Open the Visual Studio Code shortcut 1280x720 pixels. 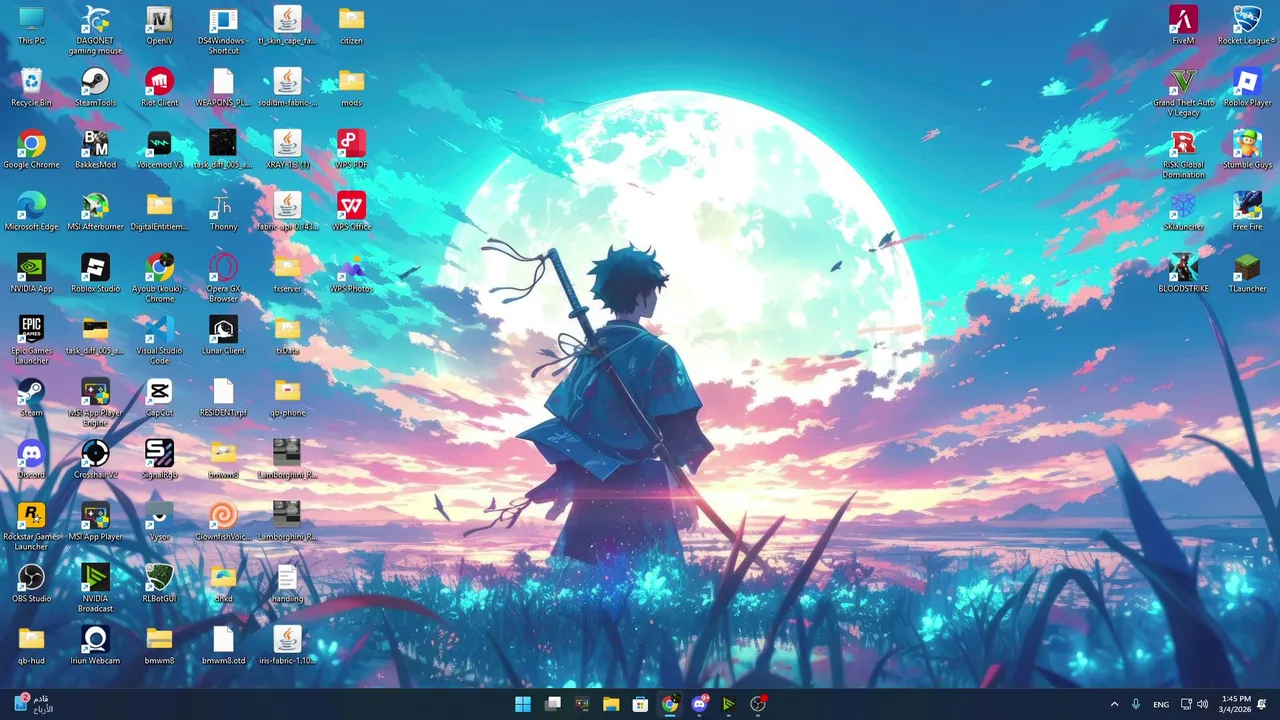[x=159, y=340]
